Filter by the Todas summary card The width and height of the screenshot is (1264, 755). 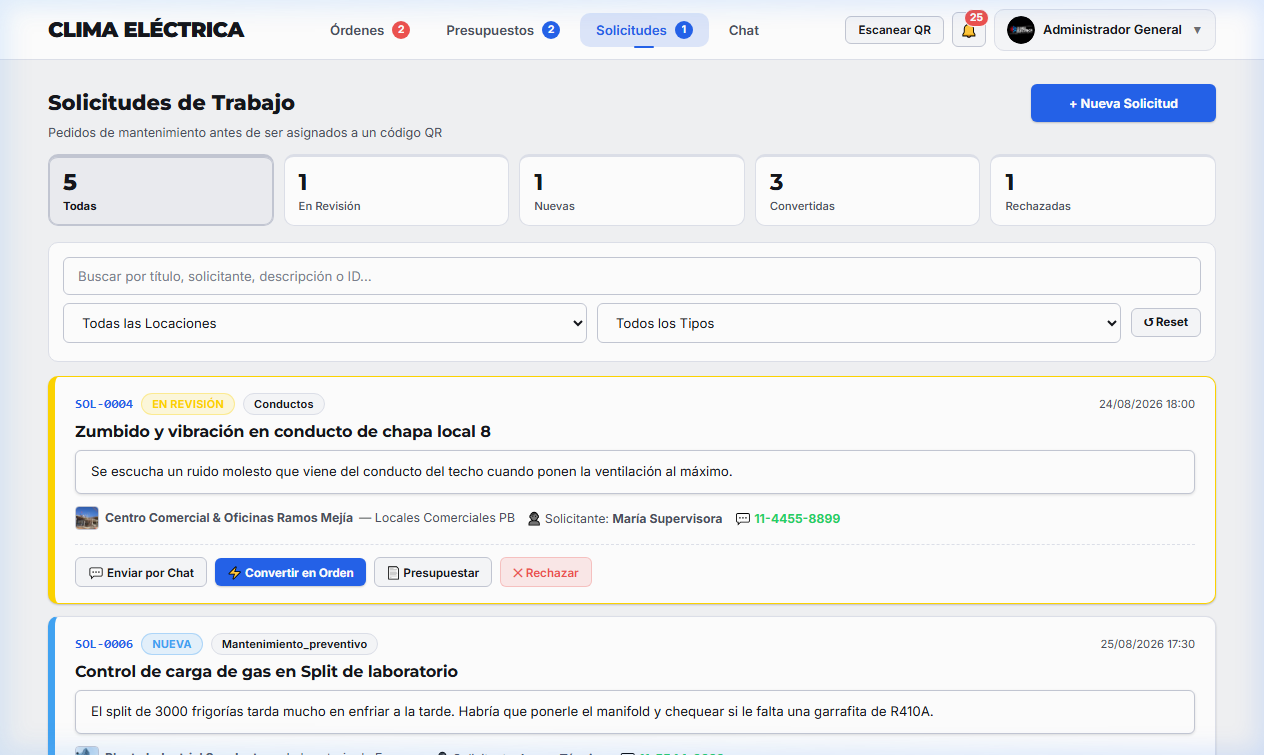click(x=161, y=190)
